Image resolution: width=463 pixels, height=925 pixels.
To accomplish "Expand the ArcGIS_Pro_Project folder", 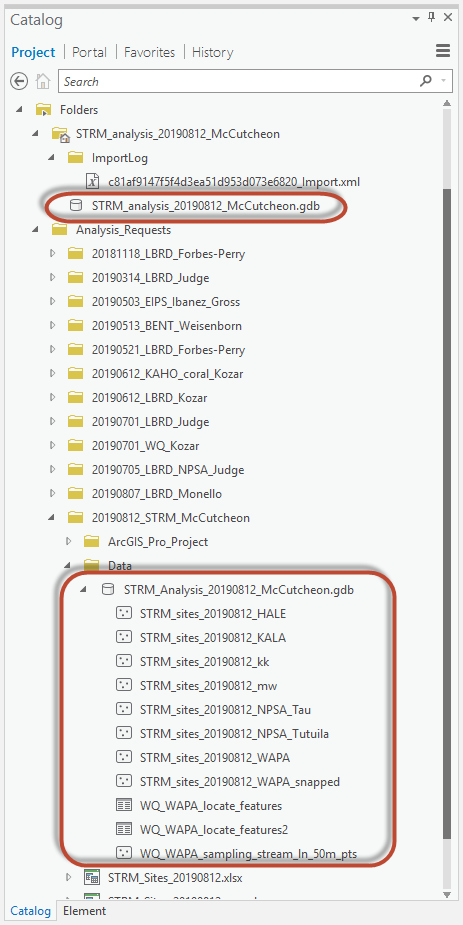I will [x=68, y=542].
